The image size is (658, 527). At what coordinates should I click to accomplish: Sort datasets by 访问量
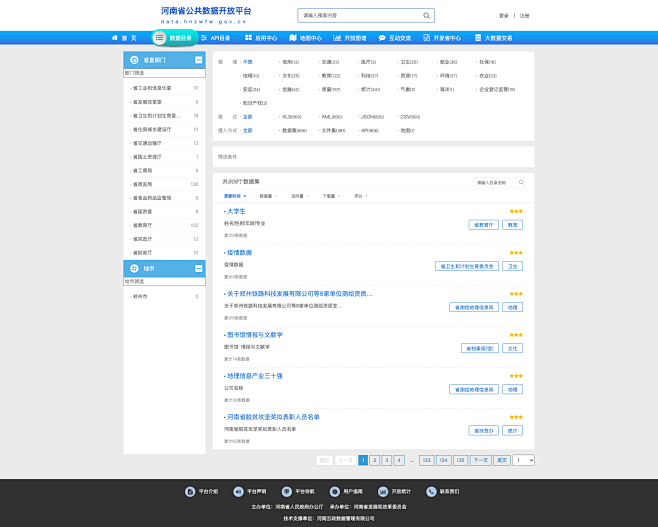click(300, 196)
